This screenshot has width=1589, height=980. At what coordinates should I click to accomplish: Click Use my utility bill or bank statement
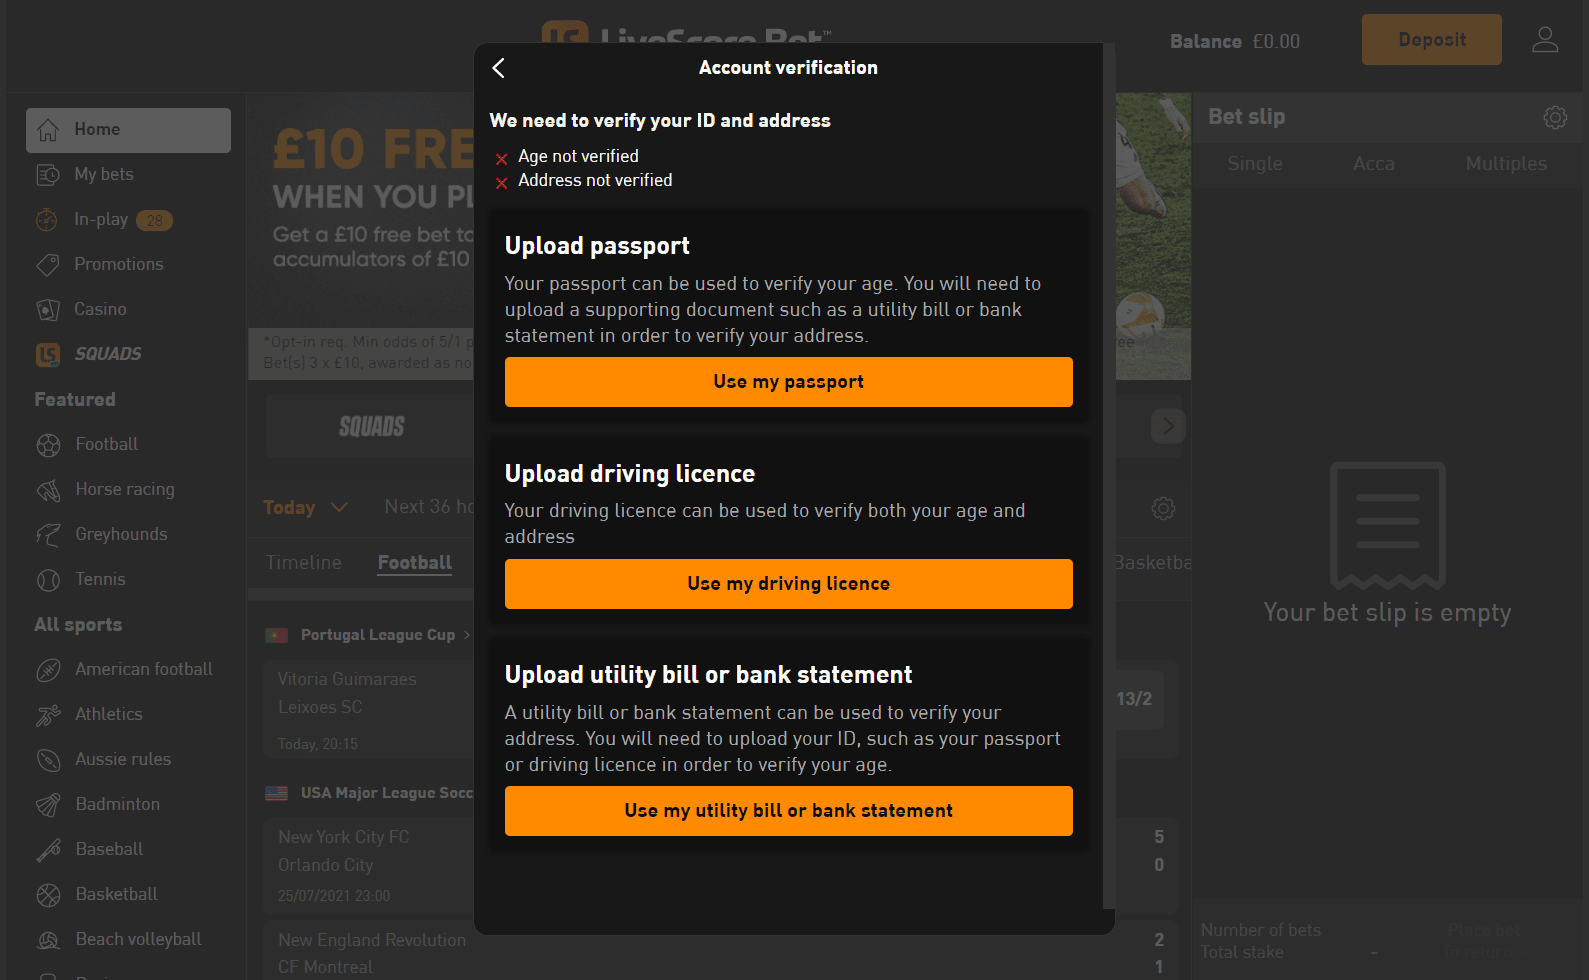[x=788, y=811]
